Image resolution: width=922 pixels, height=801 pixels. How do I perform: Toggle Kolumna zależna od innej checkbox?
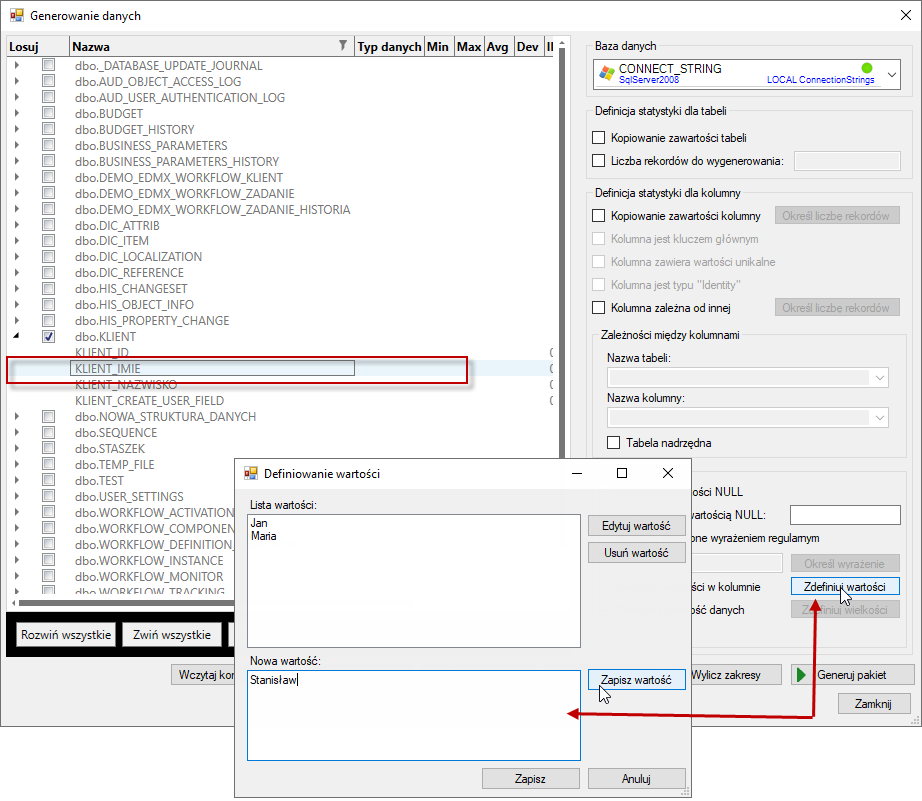pos(599,308)
